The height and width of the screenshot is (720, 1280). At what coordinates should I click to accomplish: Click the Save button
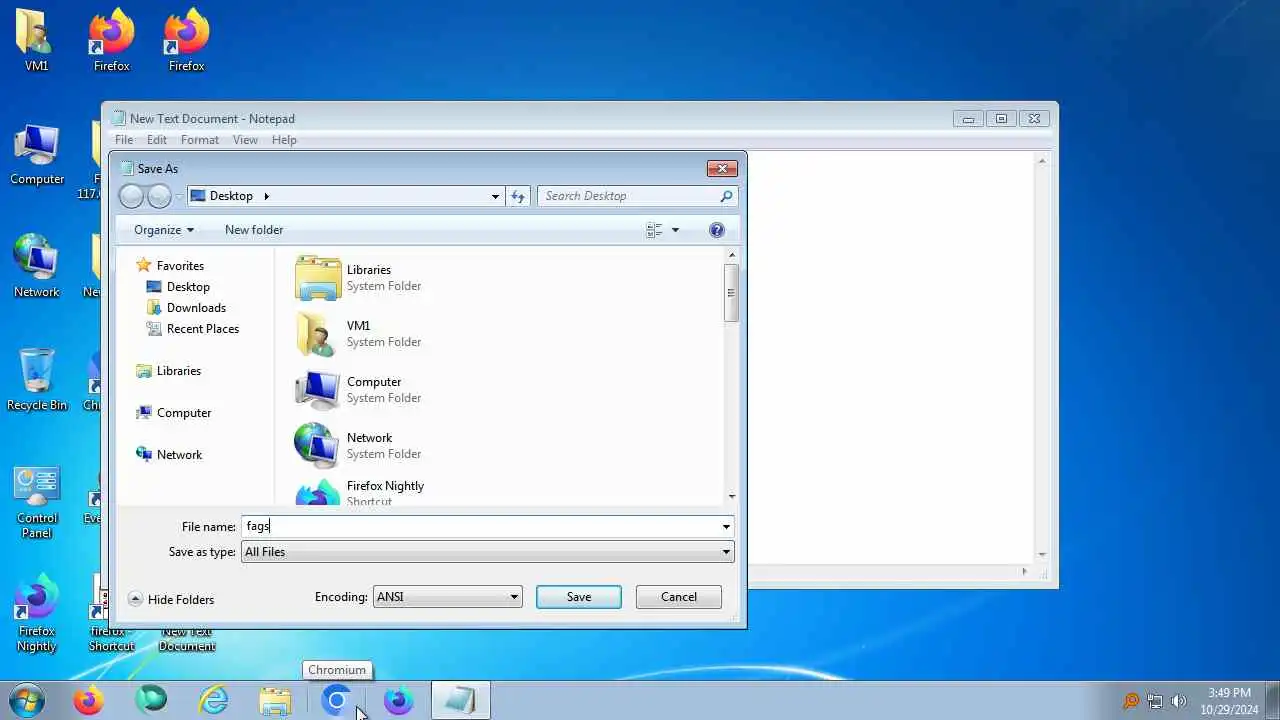click(579, 597)
